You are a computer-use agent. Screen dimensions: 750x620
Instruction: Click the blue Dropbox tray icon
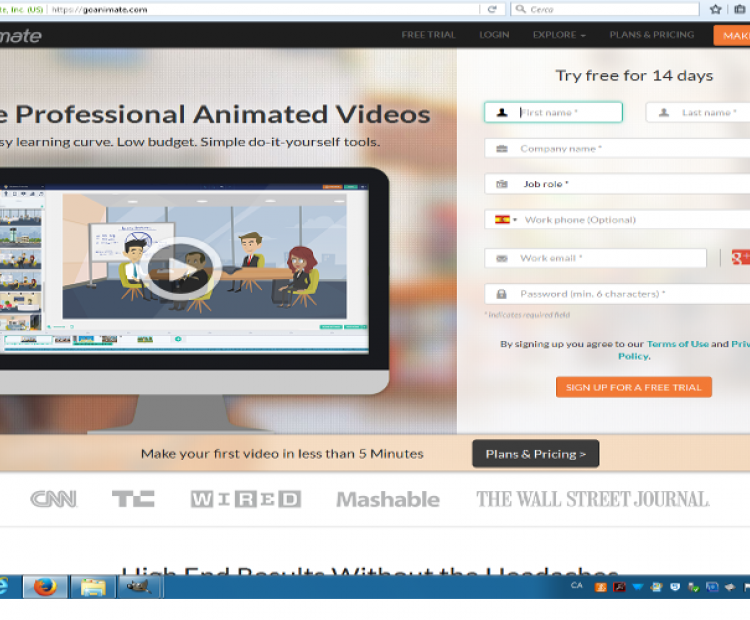[638, 587]
